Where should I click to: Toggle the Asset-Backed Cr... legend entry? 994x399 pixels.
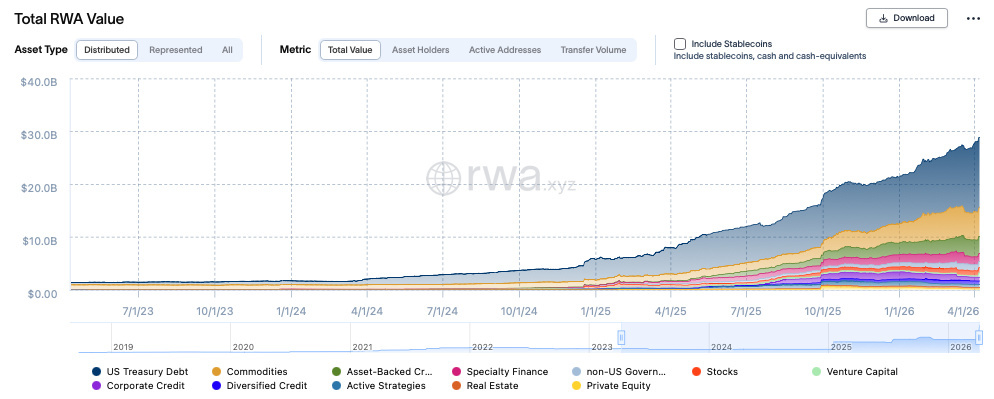[382, 372]
